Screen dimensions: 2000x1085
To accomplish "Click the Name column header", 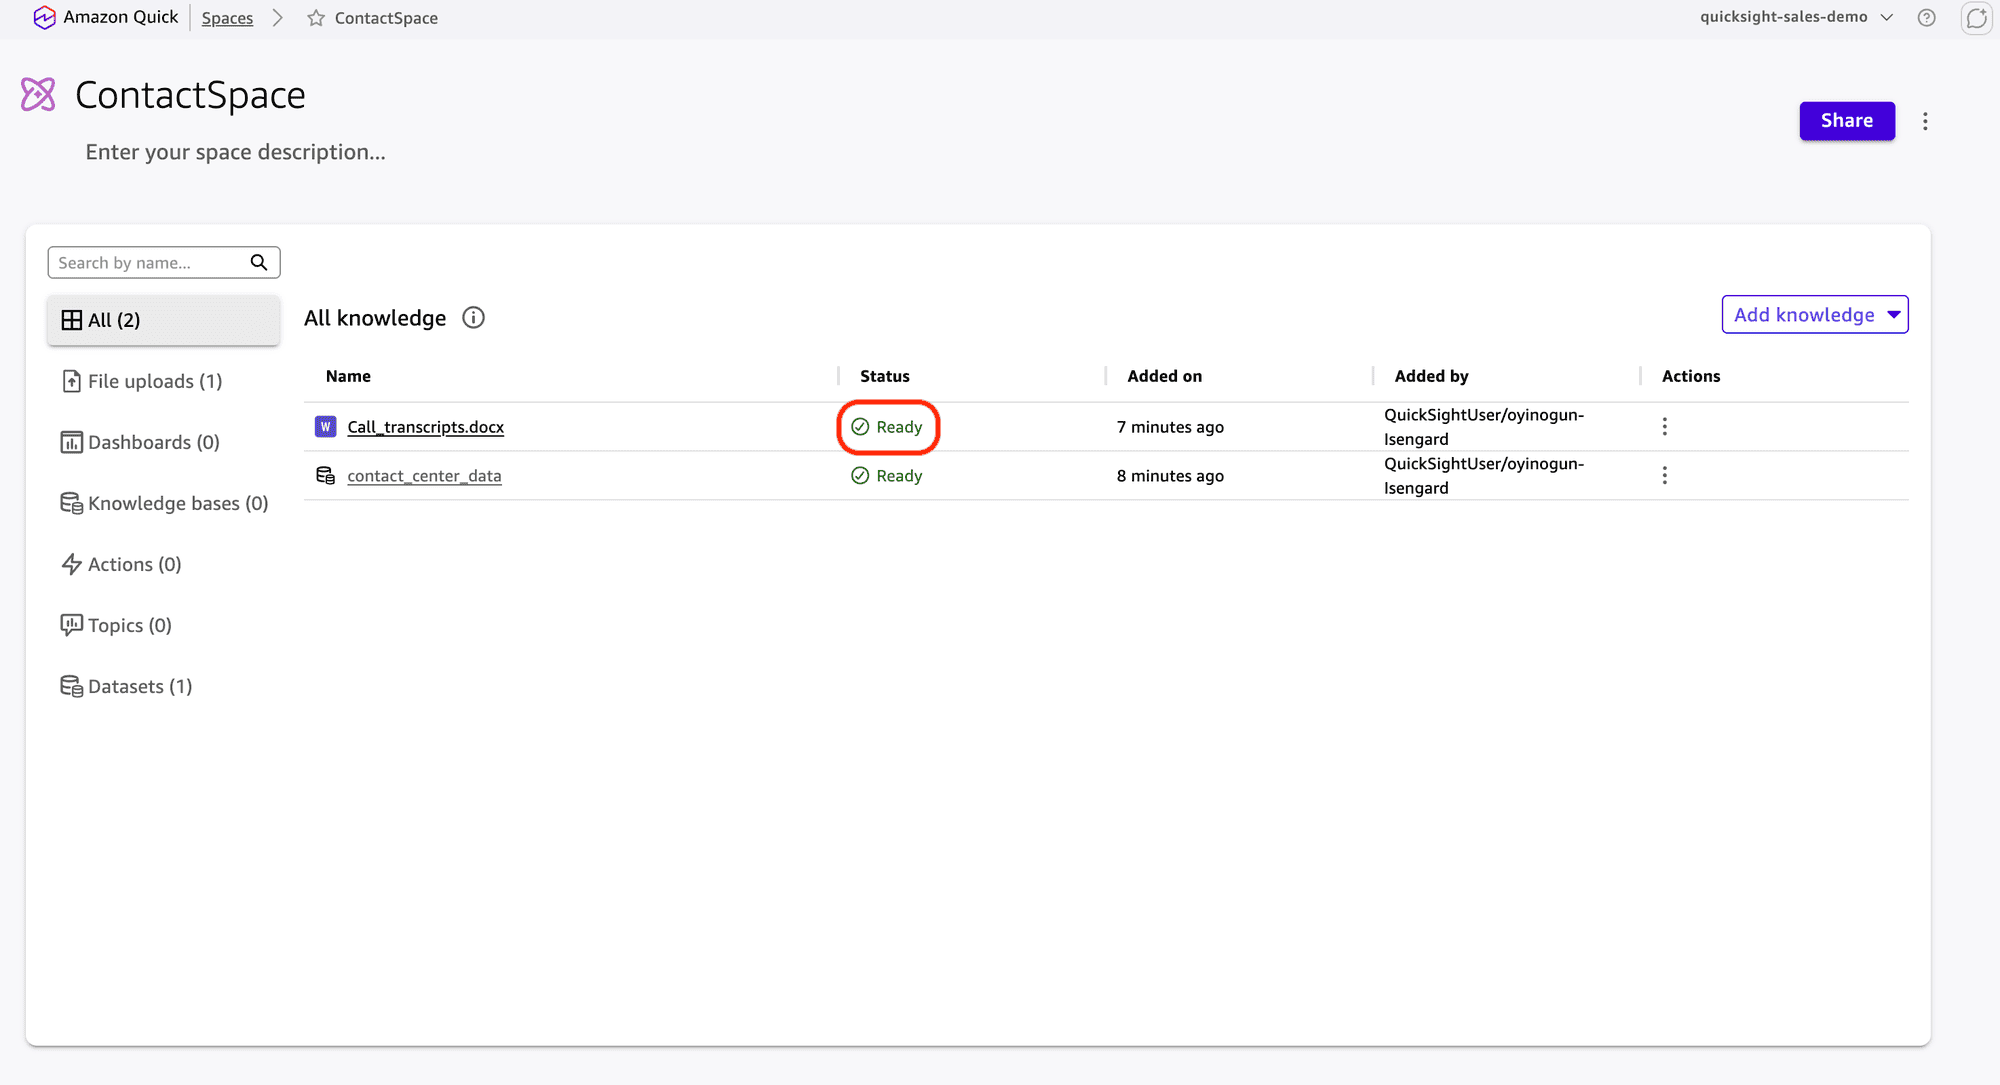I will pyautogui.click(x=348, y=376).
